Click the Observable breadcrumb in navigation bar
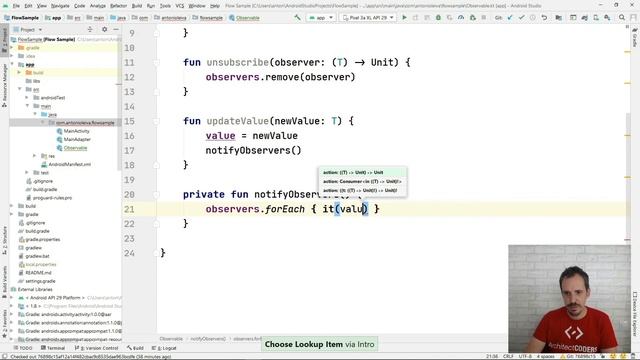The image size is (640, 360). point(244,18)
